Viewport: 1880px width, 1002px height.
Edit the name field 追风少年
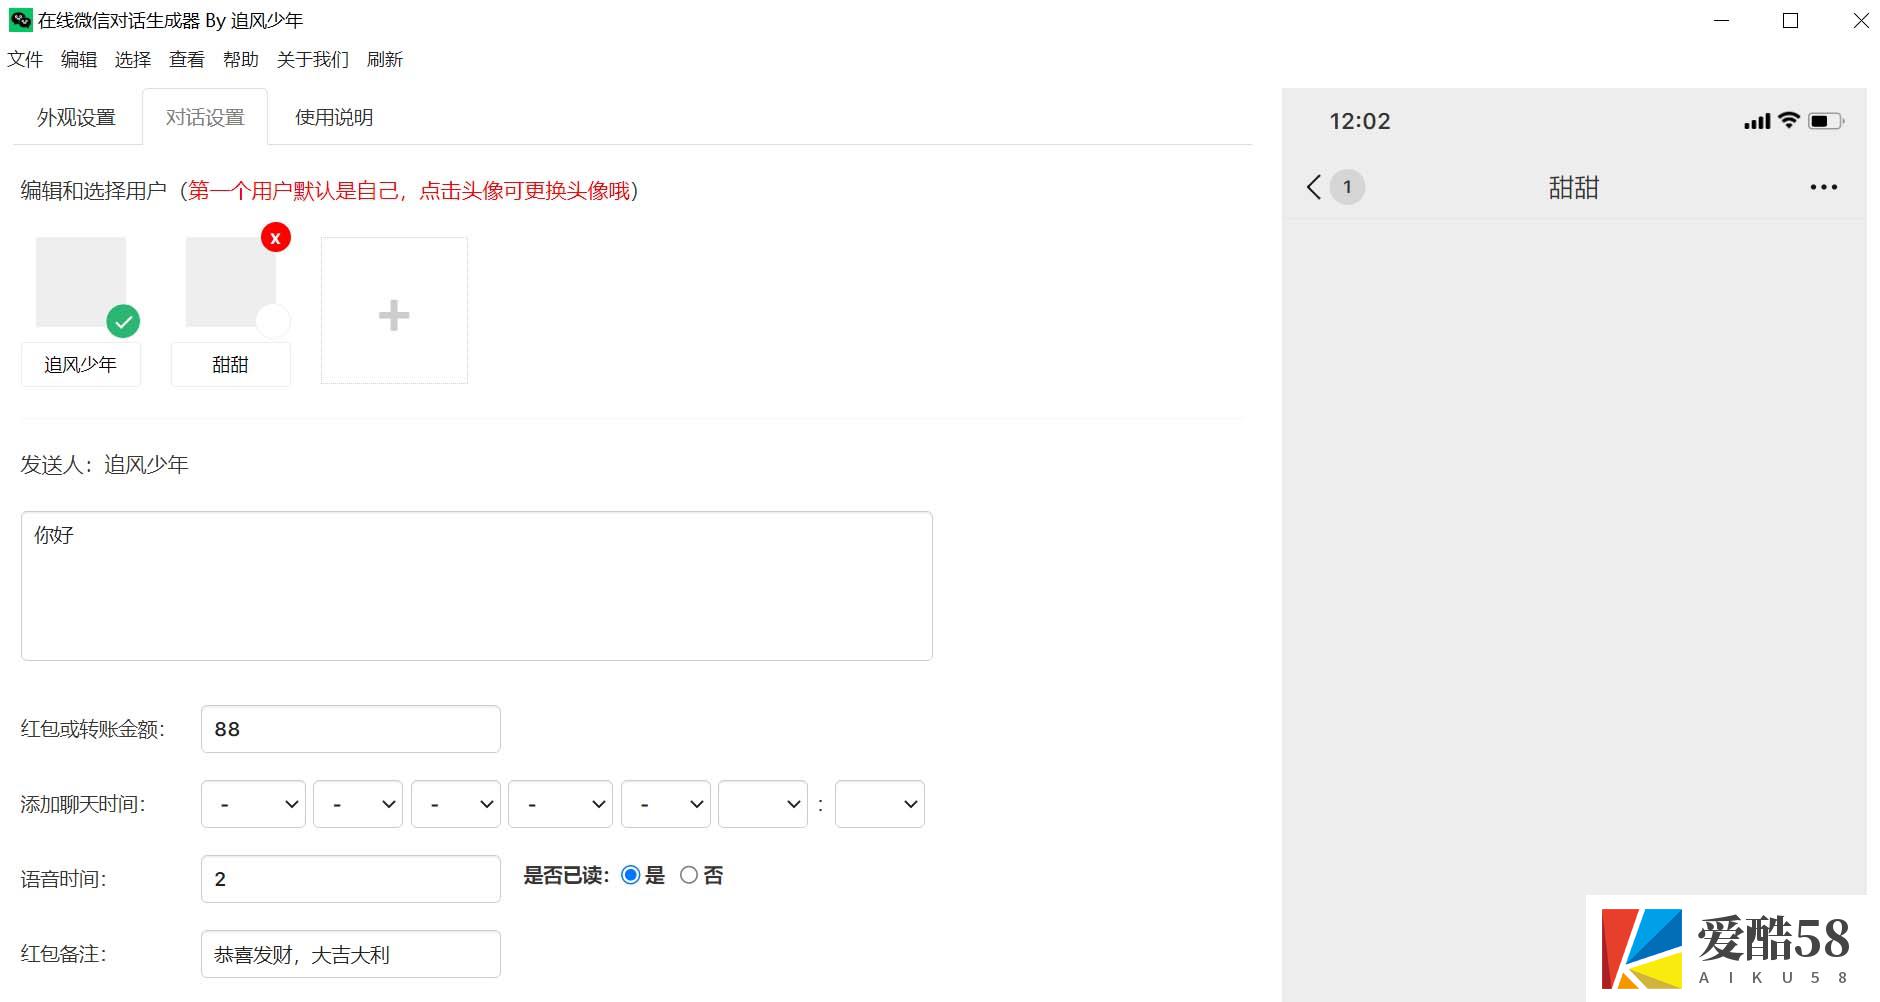point(81,365)
